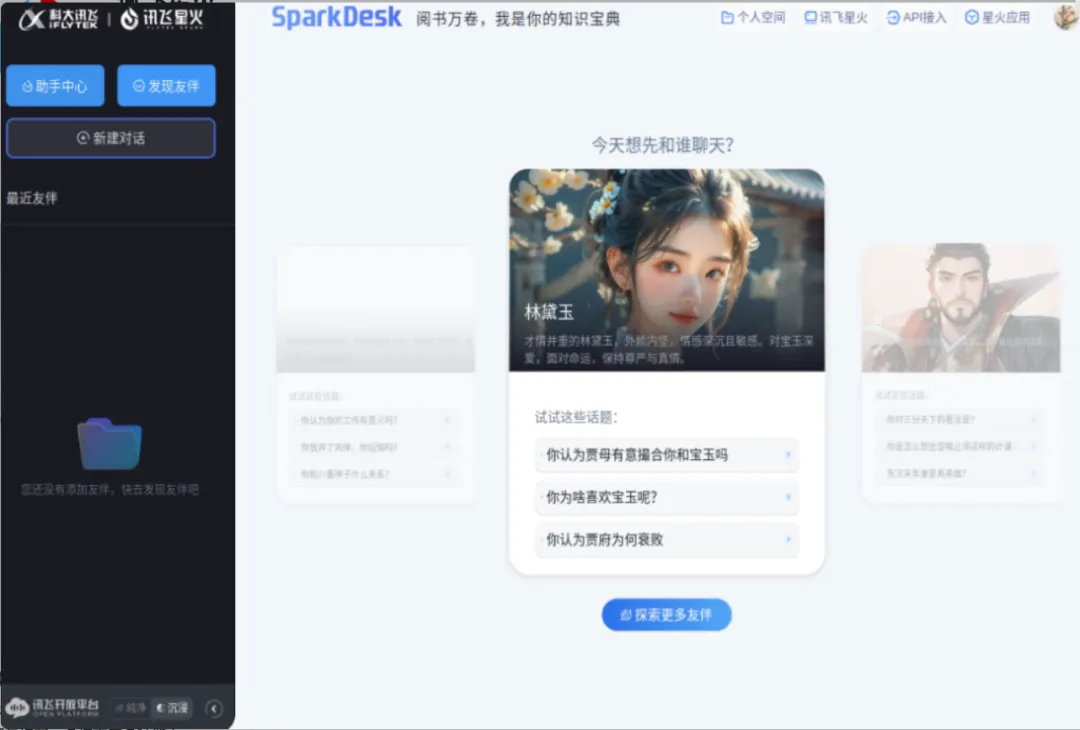
Task: Click the iFLYTEK logo in the sidebar
Action: (58, 19)
